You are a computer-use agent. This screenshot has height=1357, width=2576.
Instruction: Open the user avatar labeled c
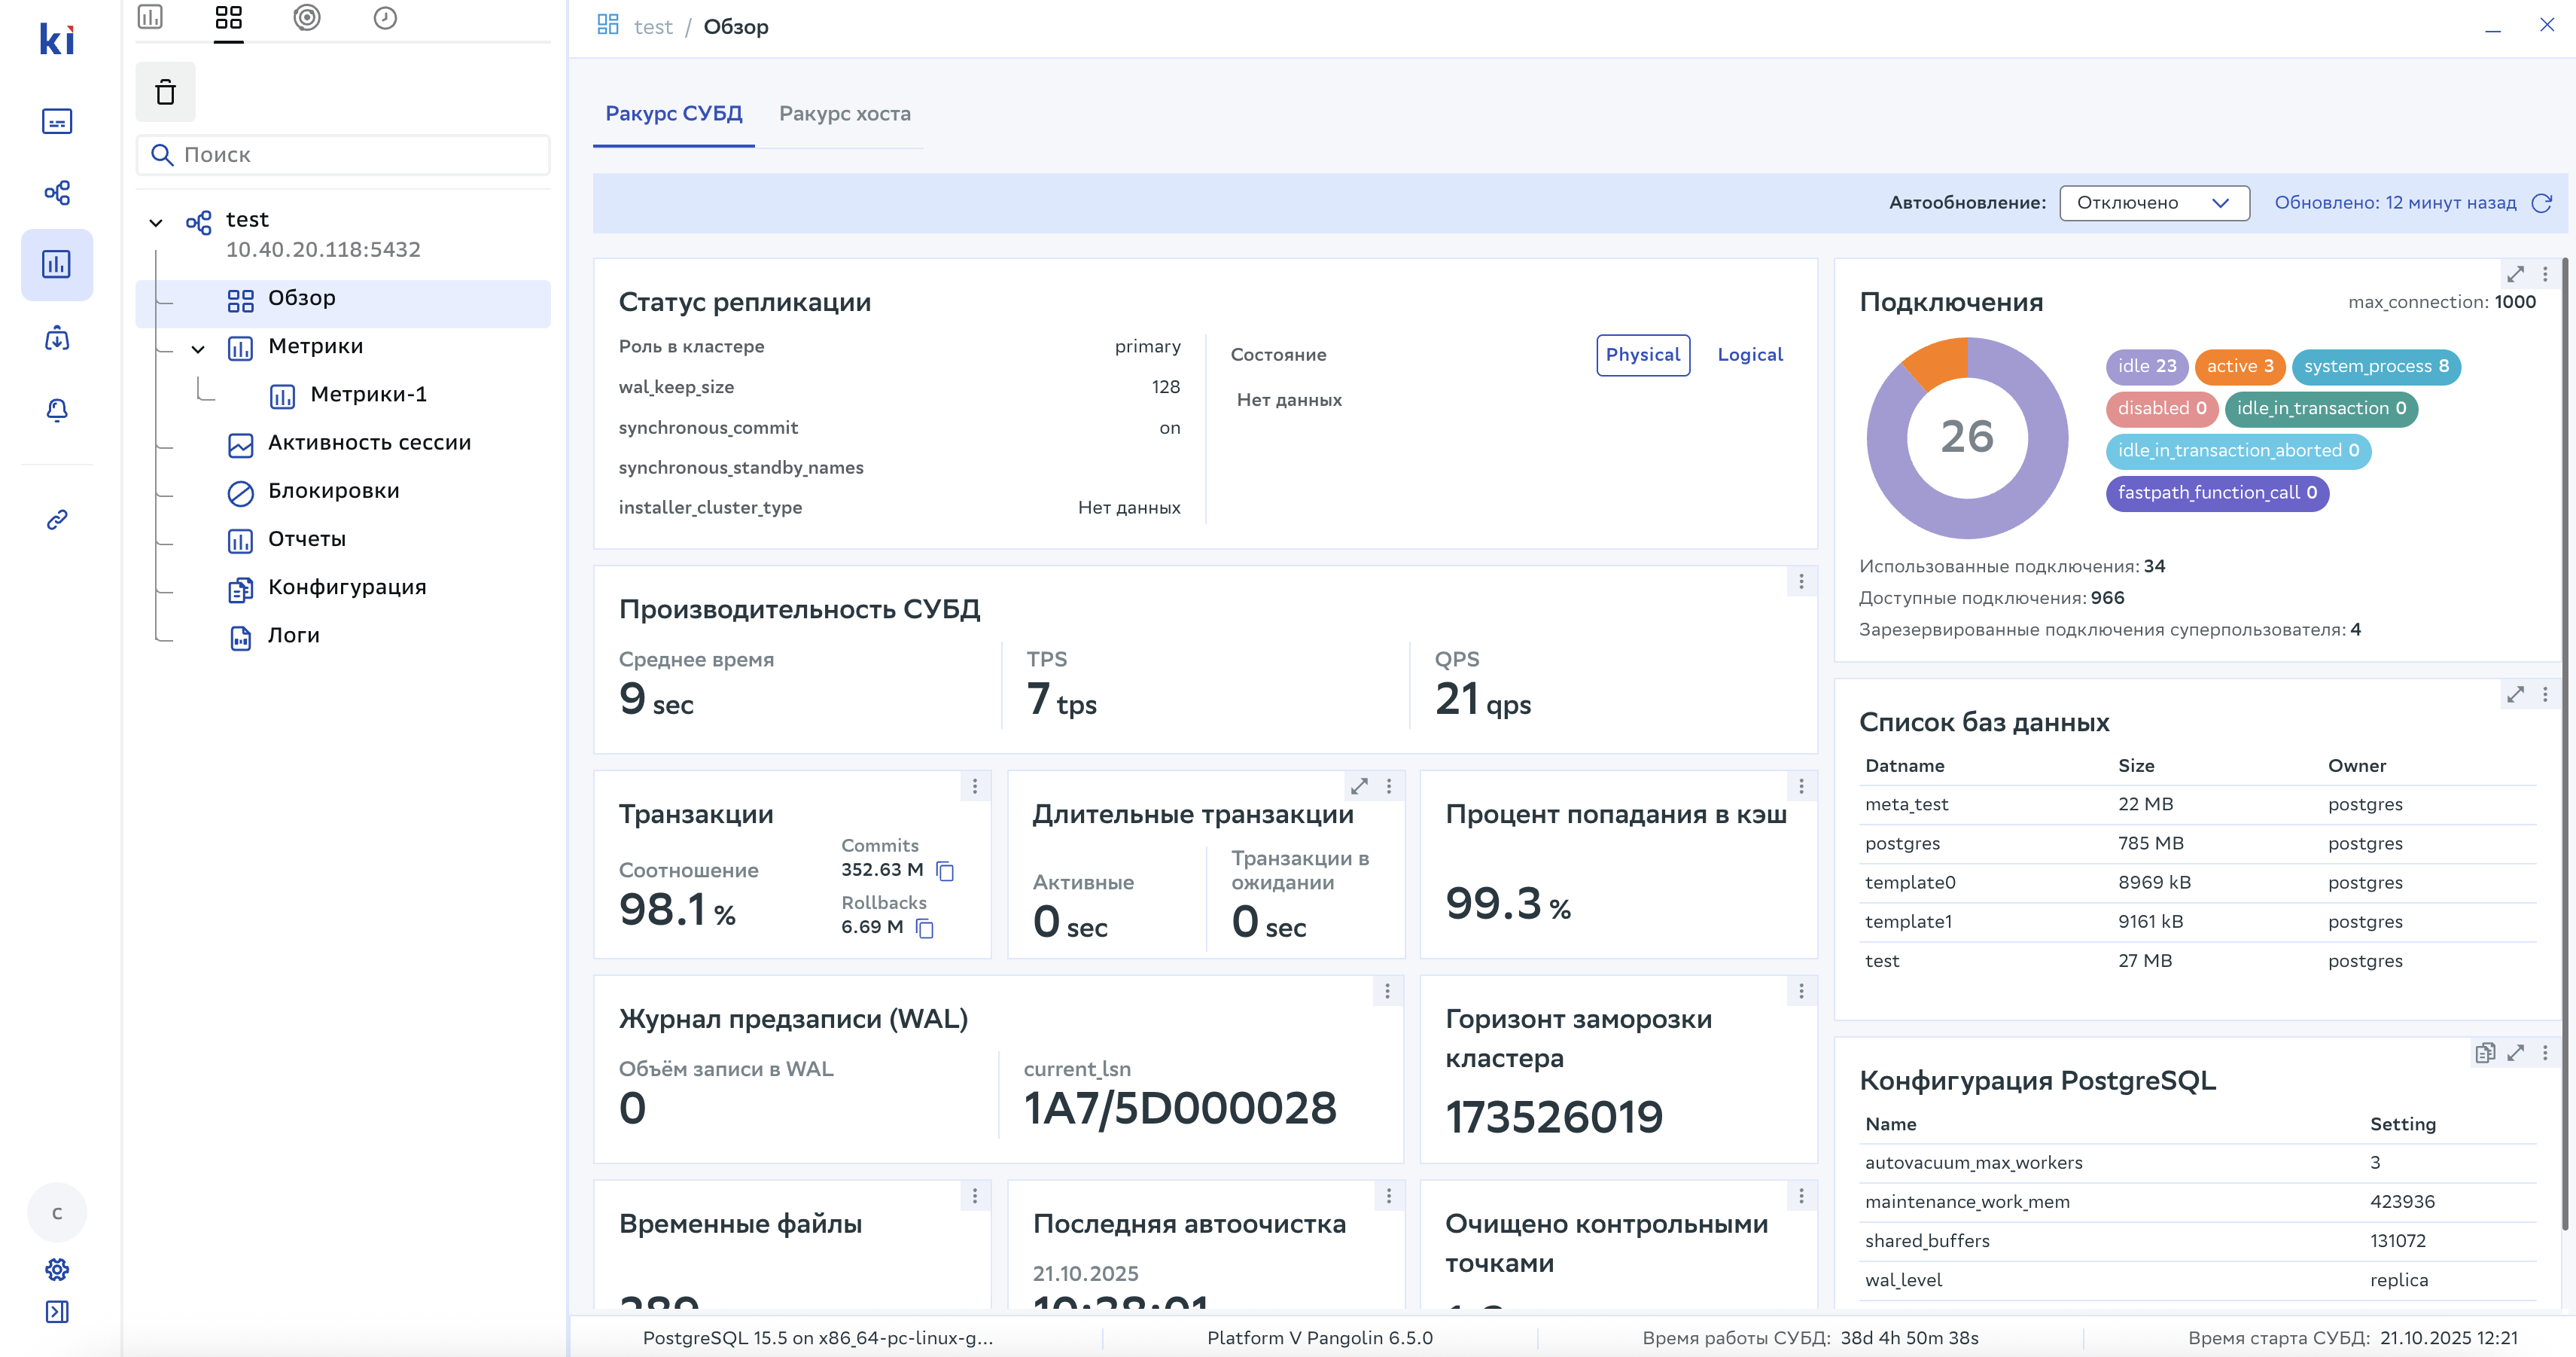point(57,1213)
